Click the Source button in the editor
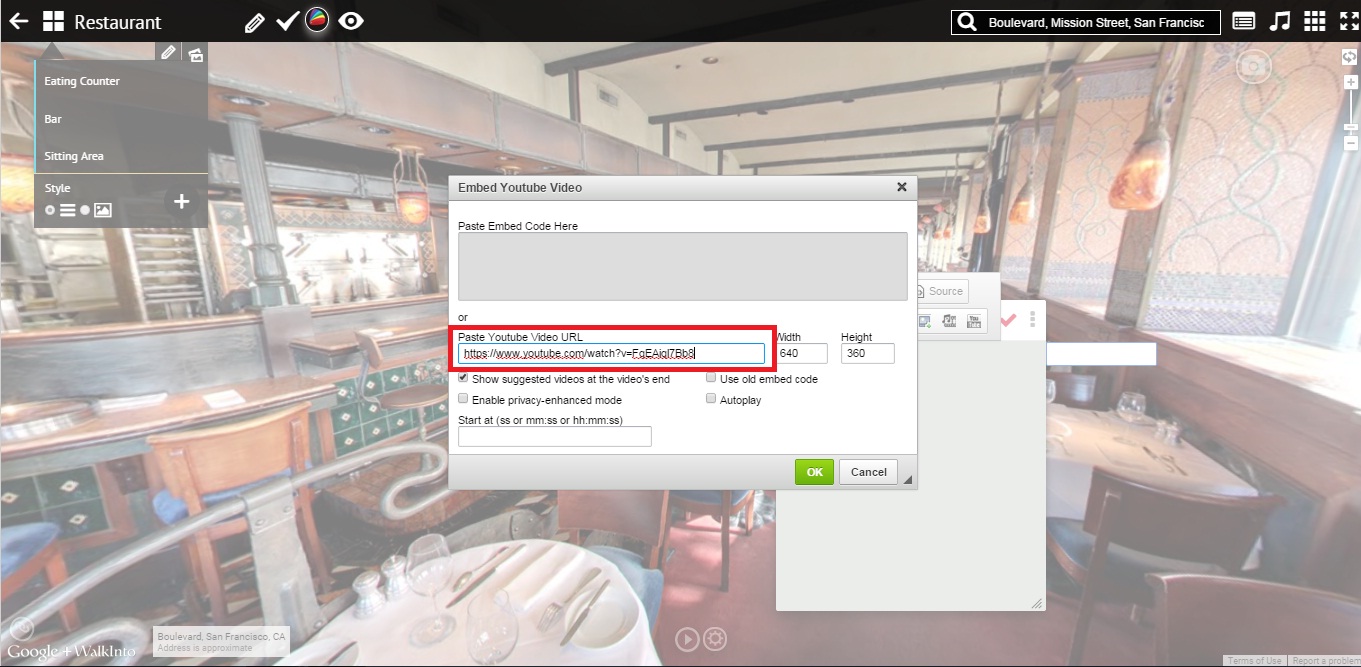The image size is (1361, 667). click(941, 291)
